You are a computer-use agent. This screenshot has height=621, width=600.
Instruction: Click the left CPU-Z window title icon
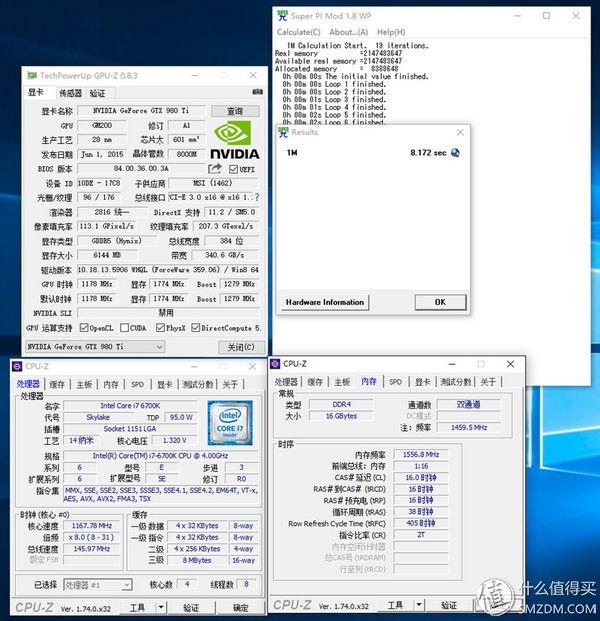[x=17, y=366]
